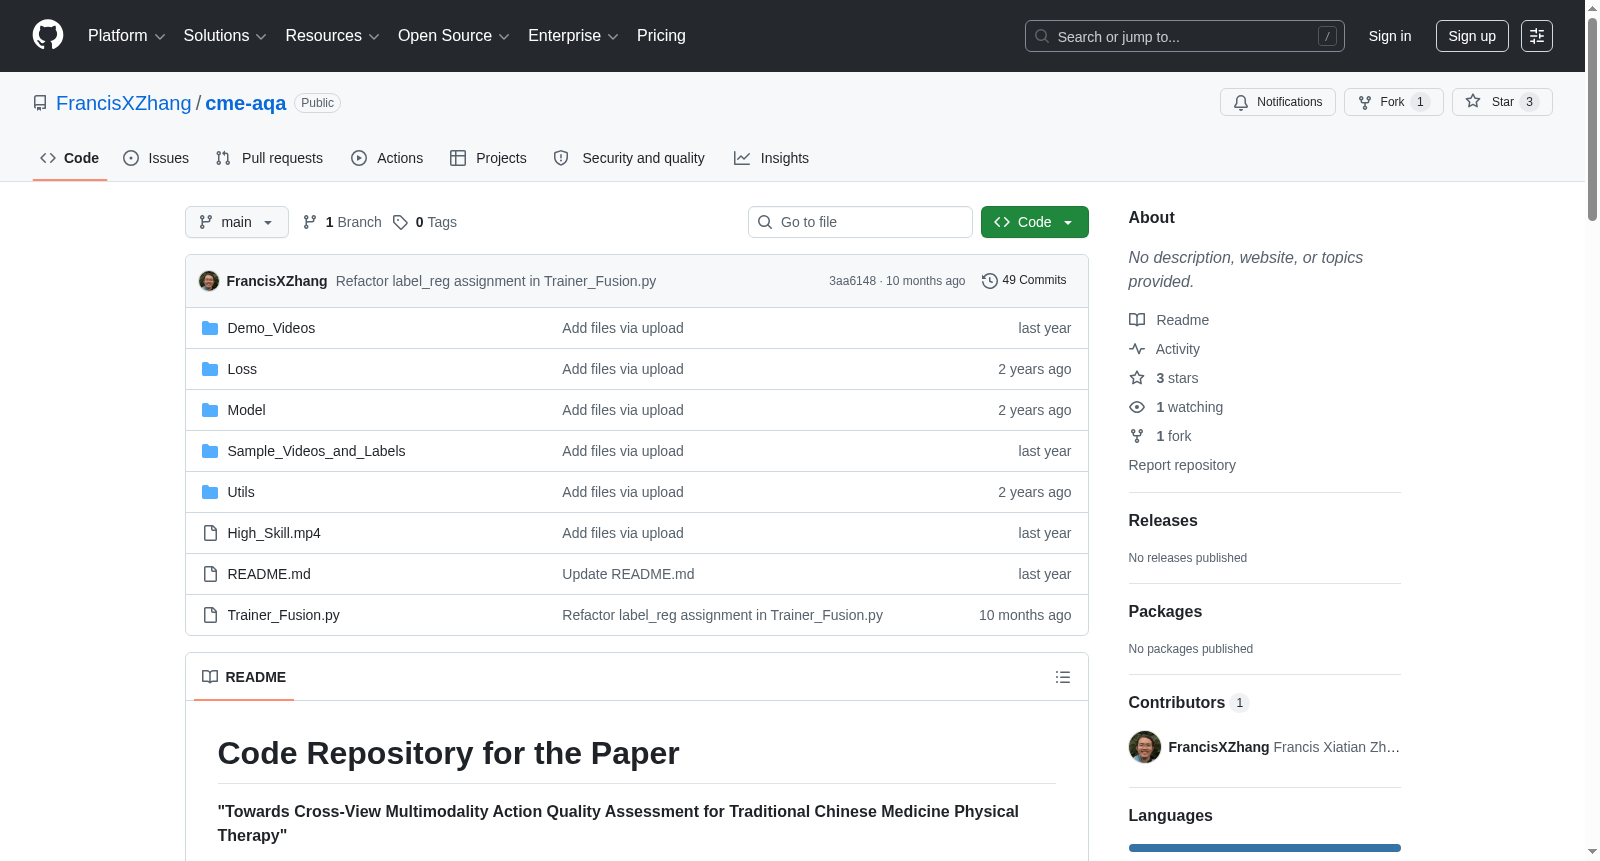The width and height of the screenshot is (1600, 861).
Task: Open the green Code dropdown button
Action: (x=1035, y=222)
